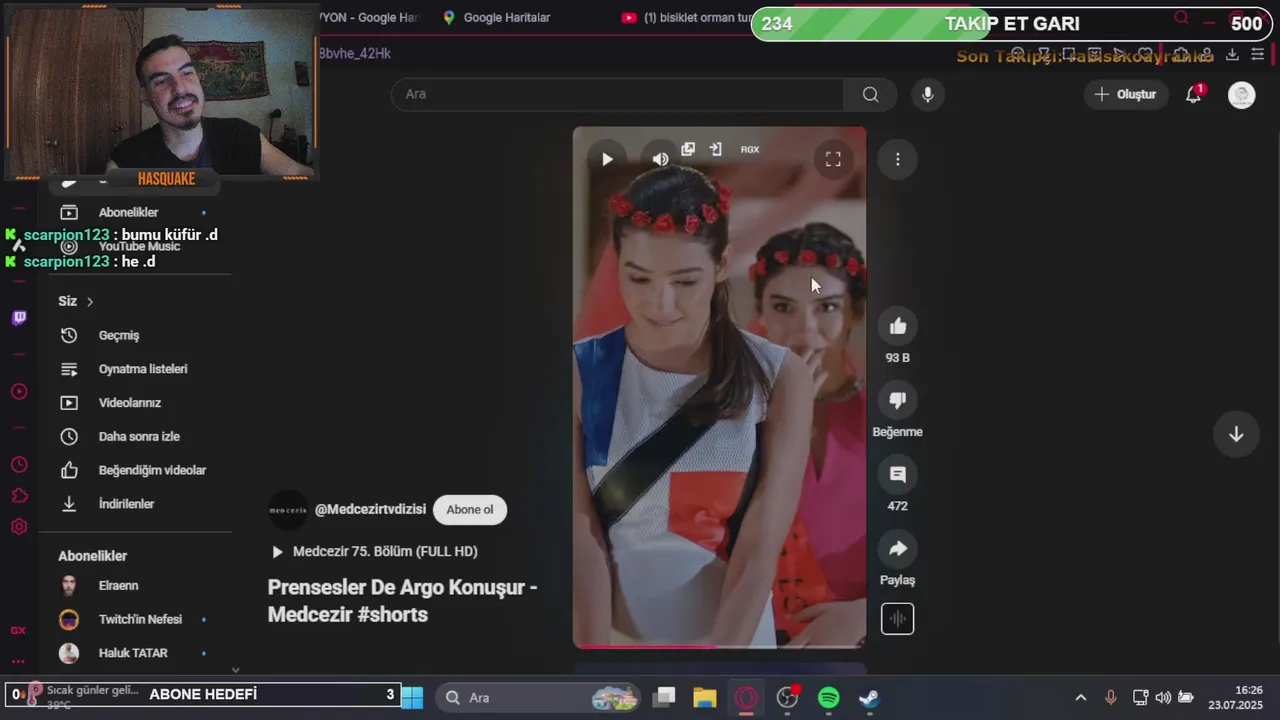Click the video pop-out icon above the short

point(688,149)
